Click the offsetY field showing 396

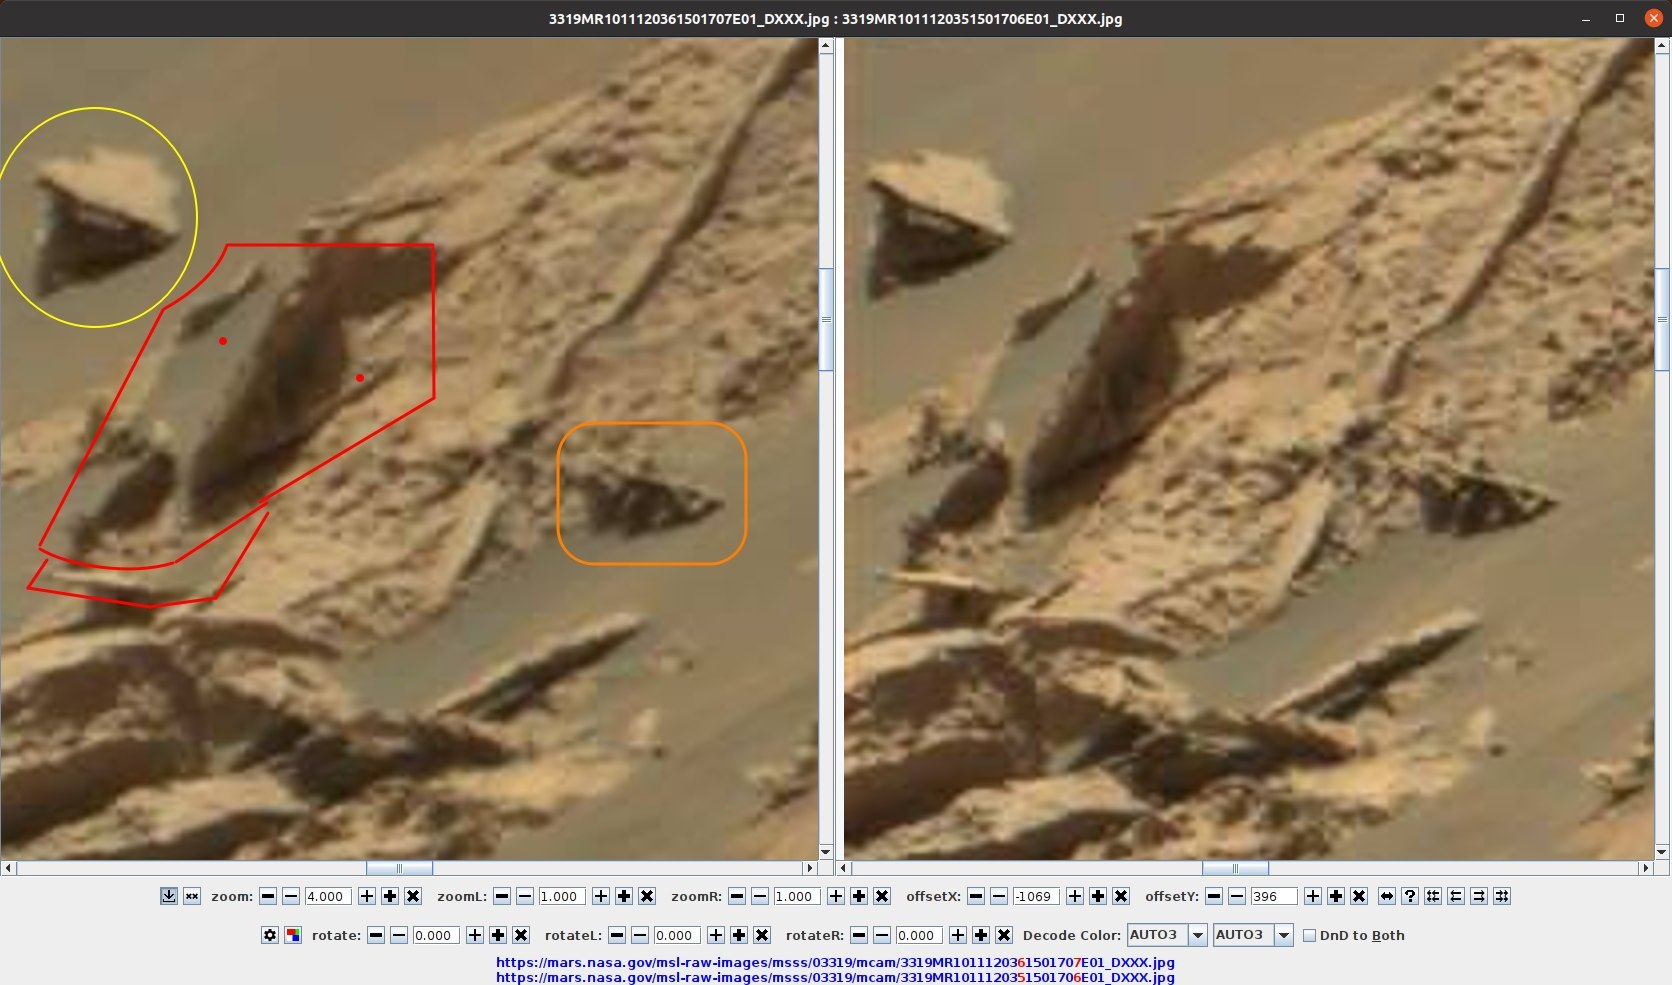1274,896
